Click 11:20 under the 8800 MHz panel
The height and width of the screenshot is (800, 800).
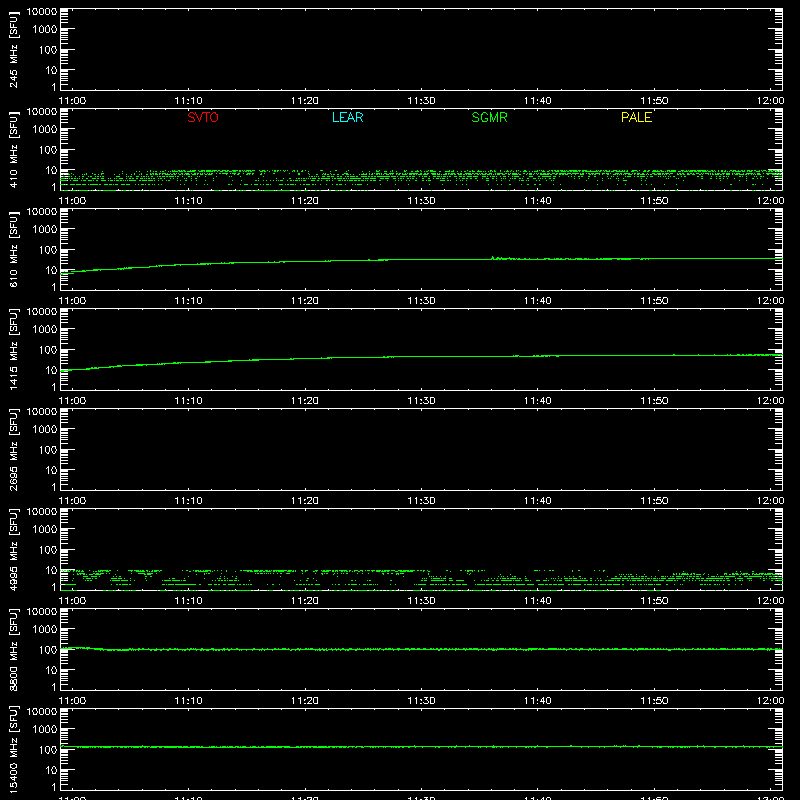click(x=305, y=701)
